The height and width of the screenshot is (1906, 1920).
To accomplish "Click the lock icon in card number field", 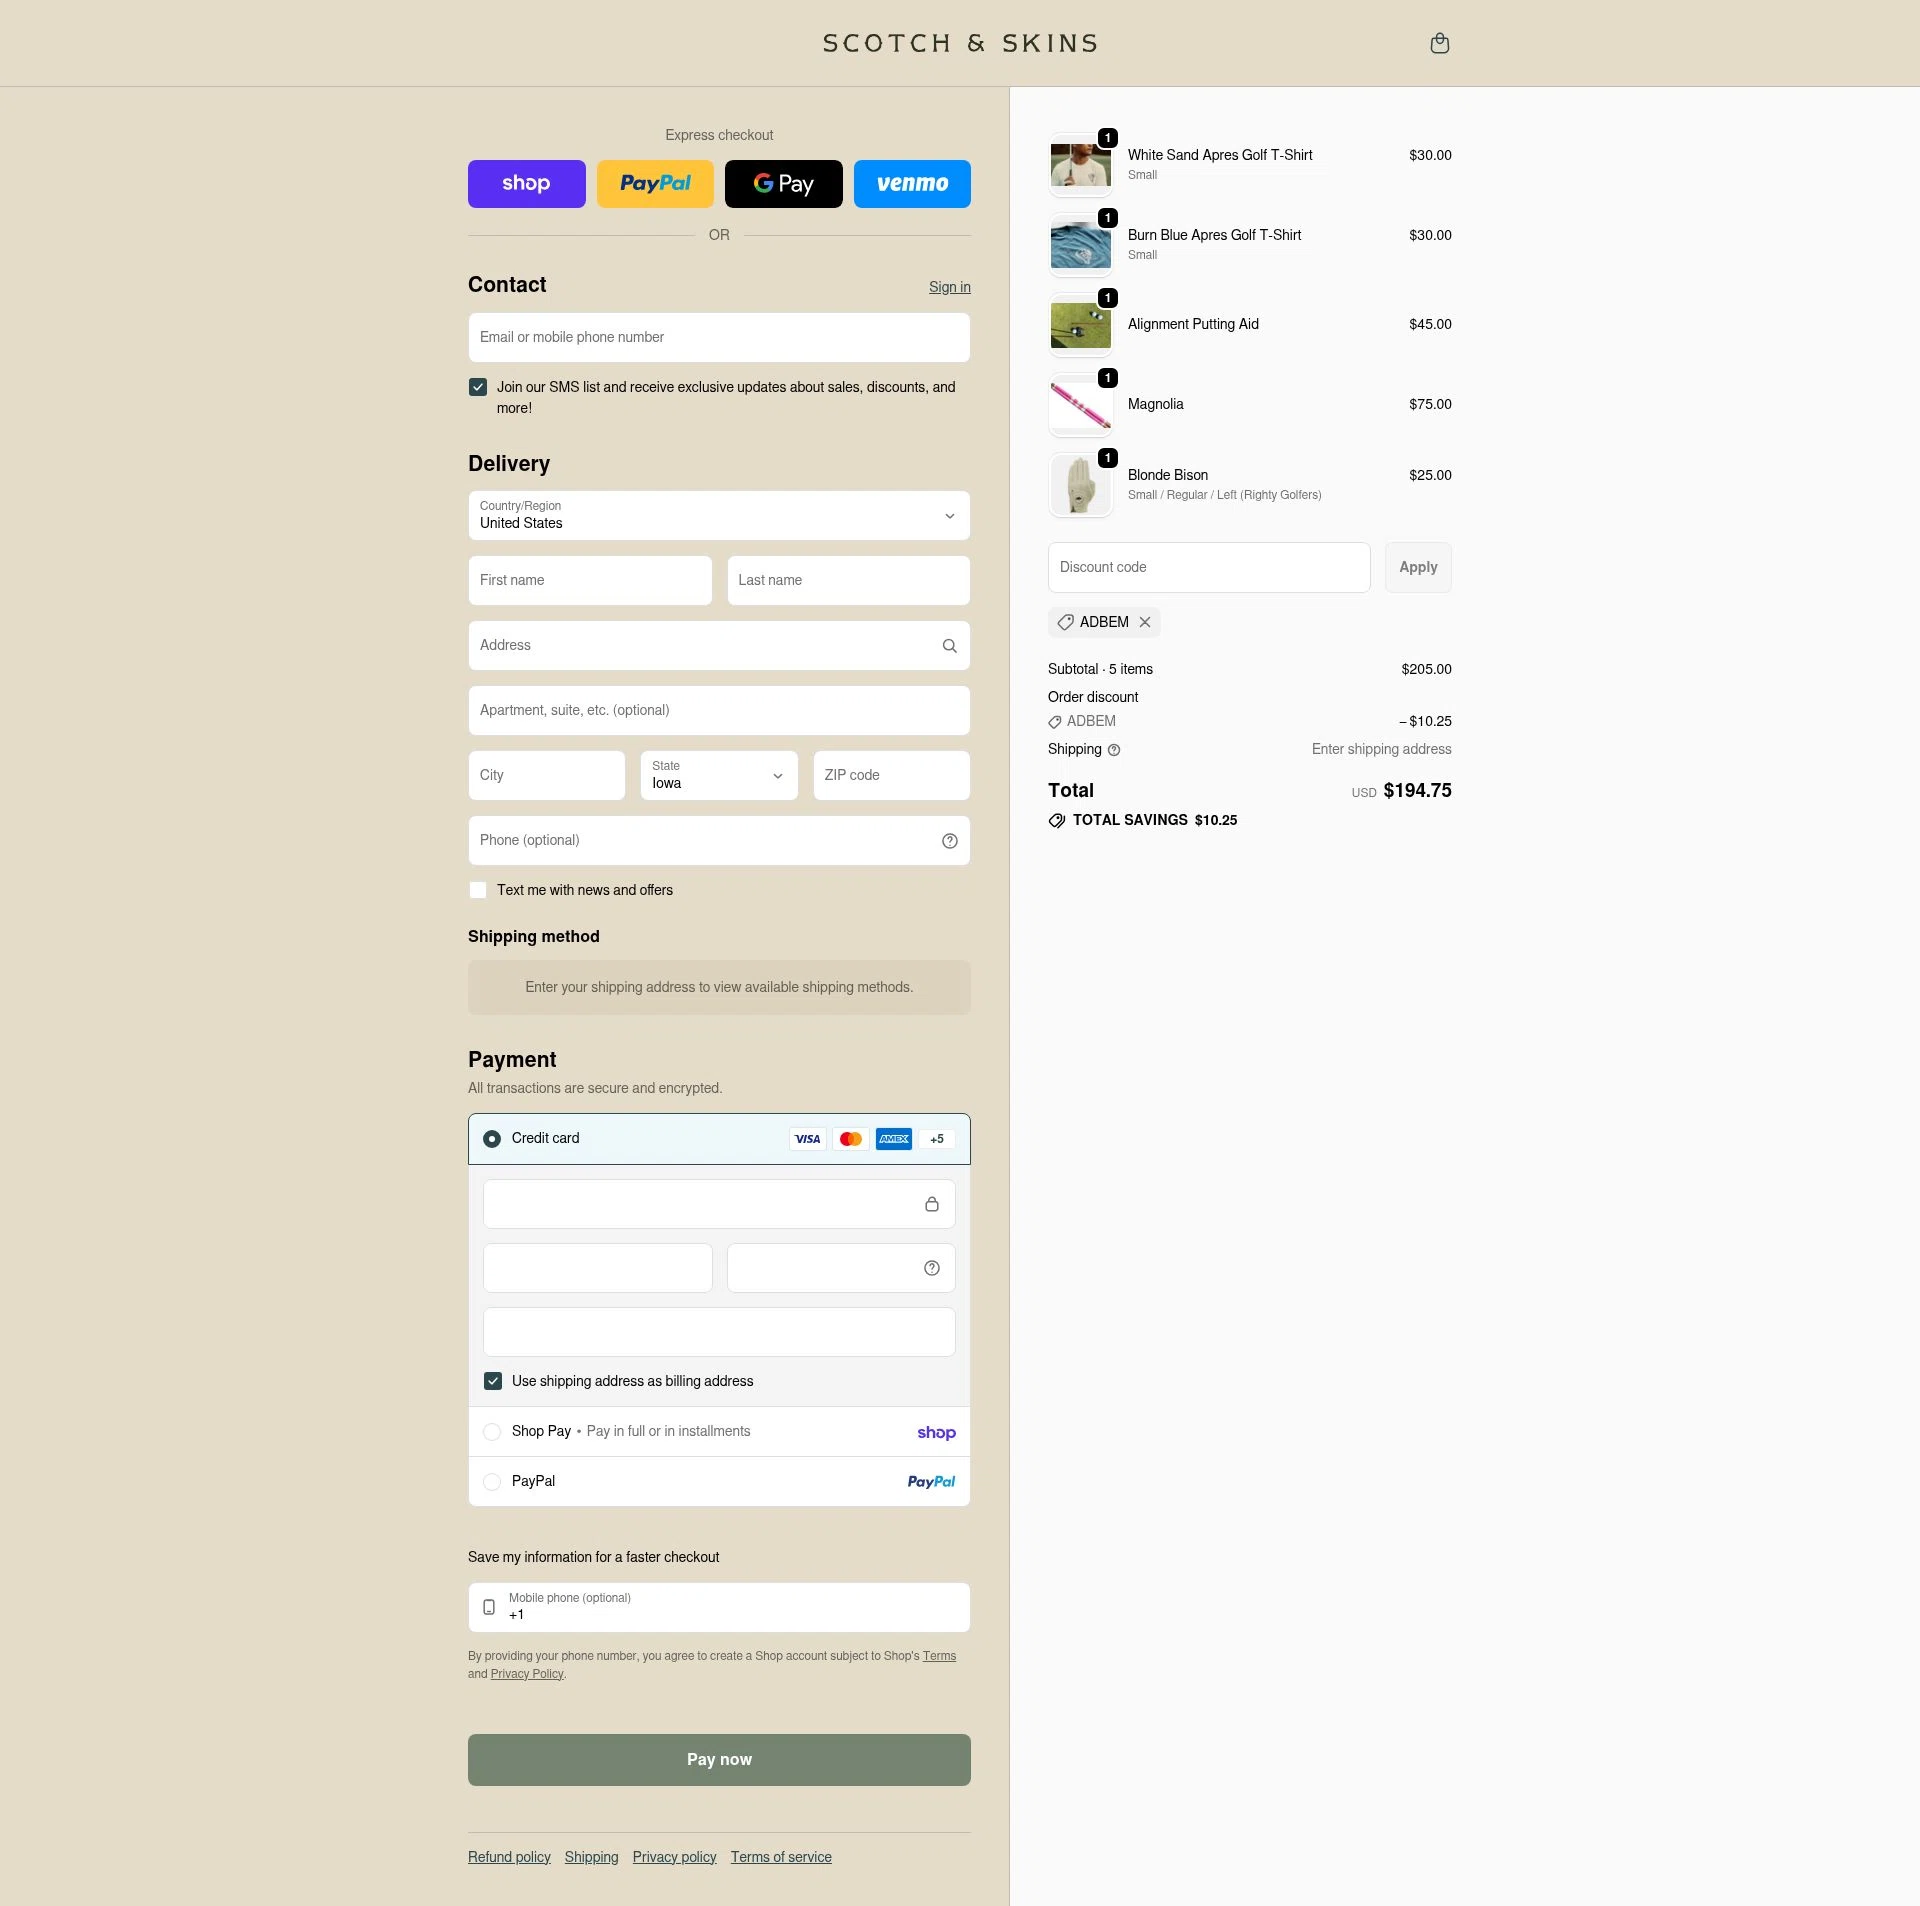I will (x=932, y=1204).
